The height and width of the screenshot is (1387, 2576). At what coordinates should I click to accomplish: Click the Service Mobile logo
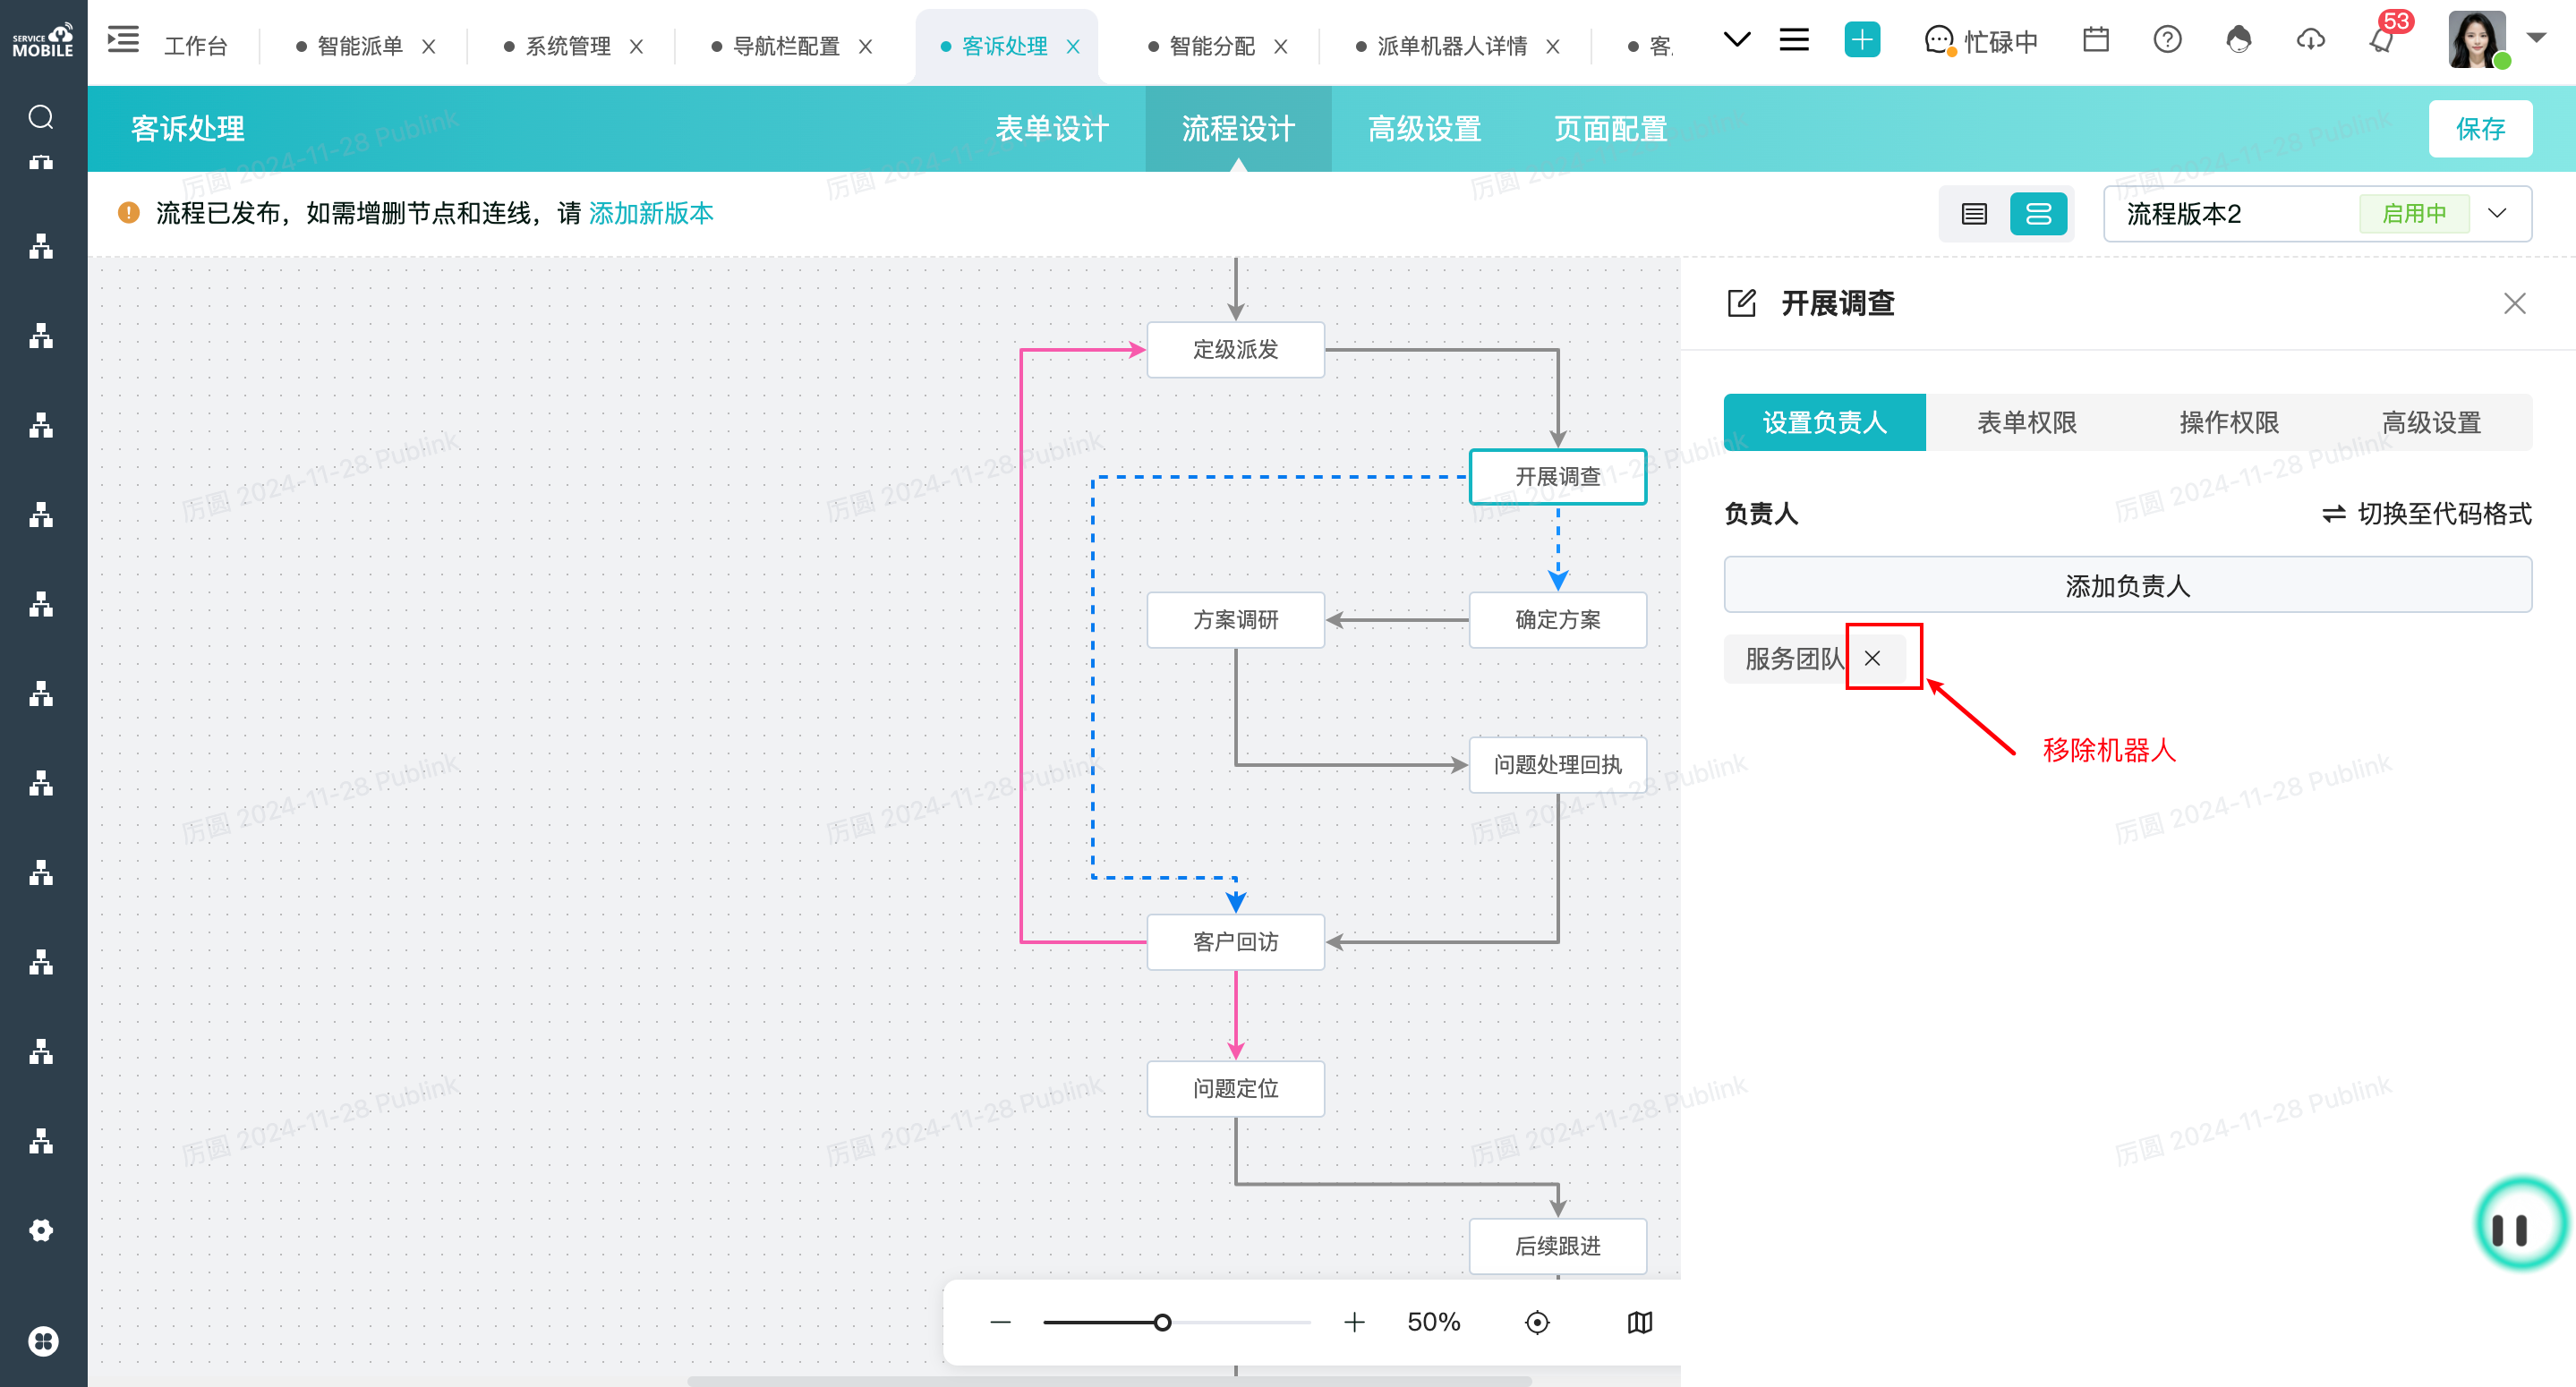(43, 40)
